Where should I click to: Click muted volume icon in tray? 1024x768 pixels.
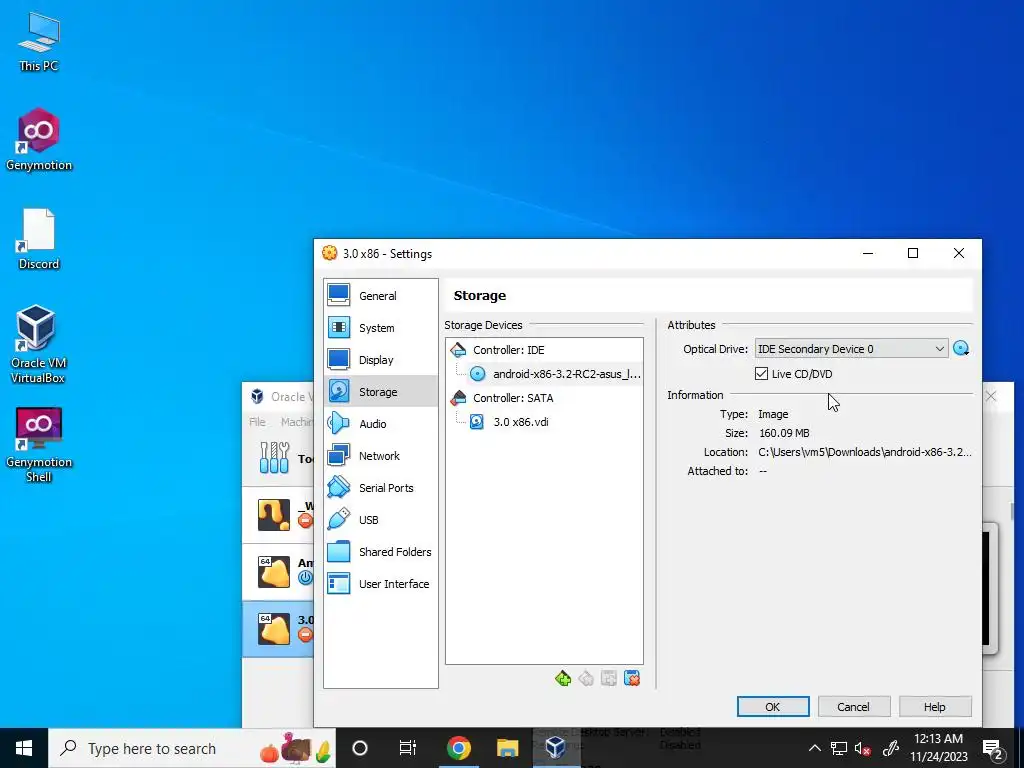pos(863,748)
